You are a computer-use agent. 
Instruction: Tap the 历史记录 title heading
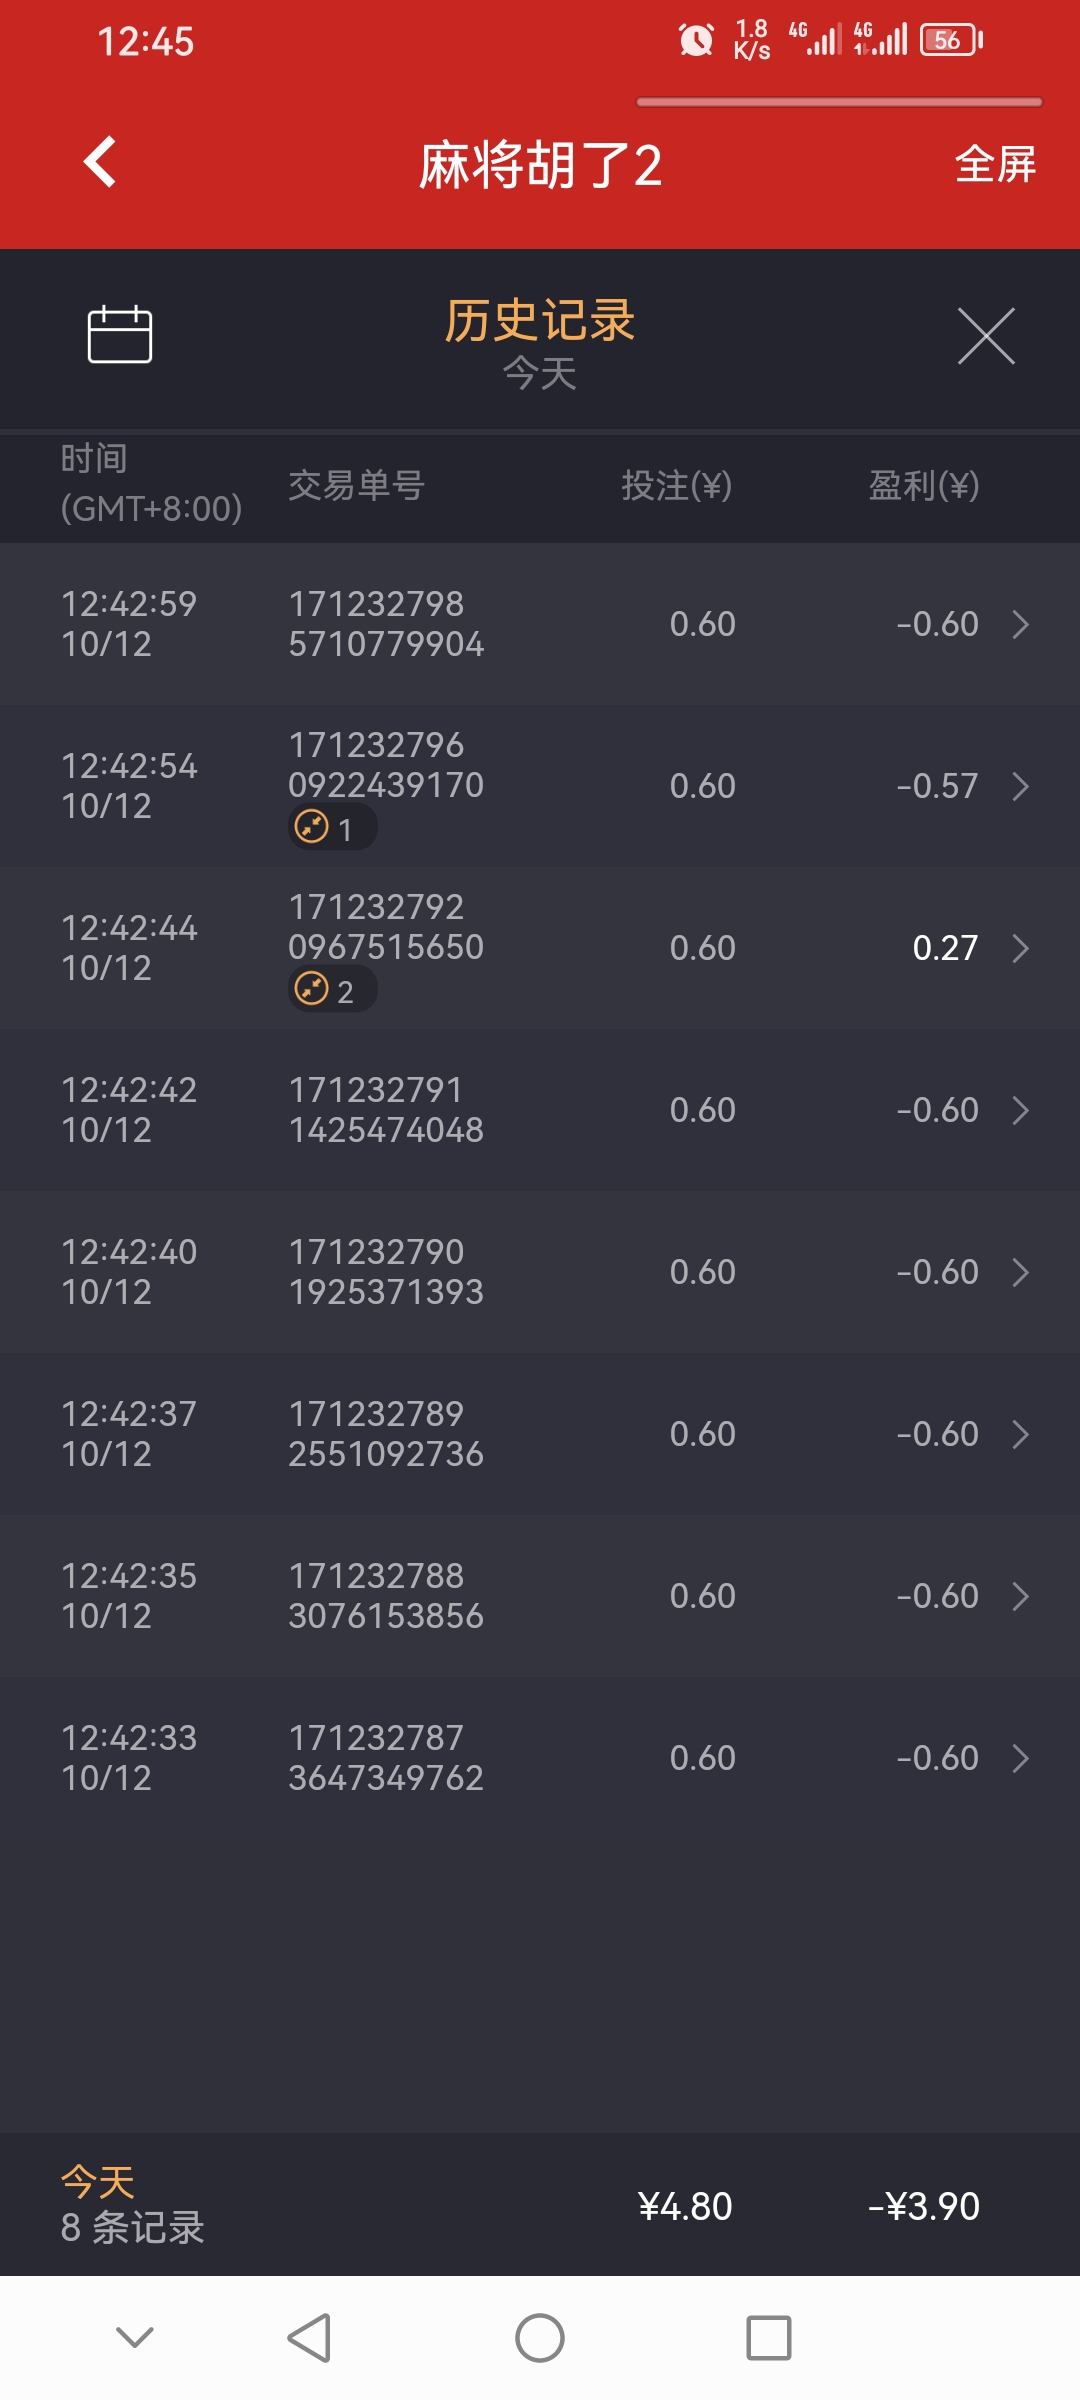point(540,321)
